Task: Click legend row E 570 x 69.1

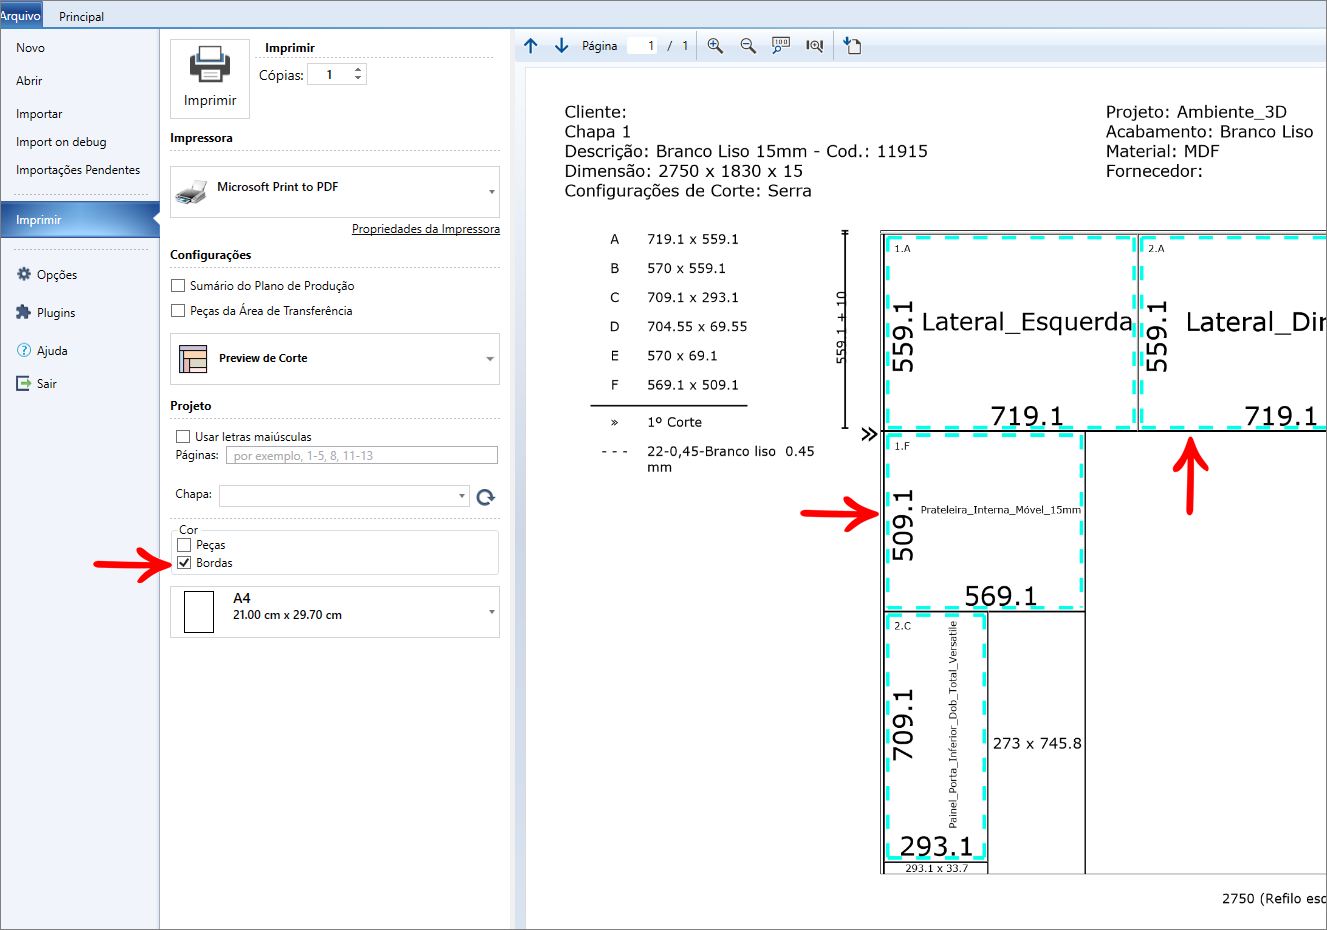Action: coord(664,356)
